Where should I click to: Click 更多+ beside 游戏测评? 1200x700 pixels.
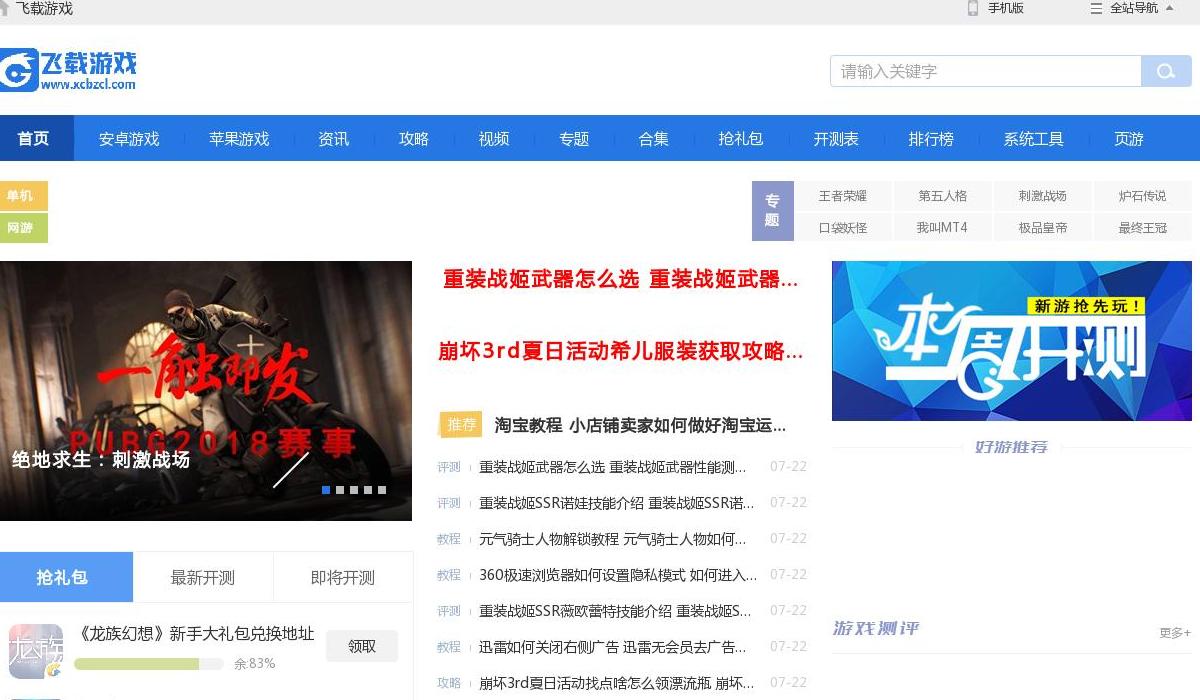point(1175,633)
